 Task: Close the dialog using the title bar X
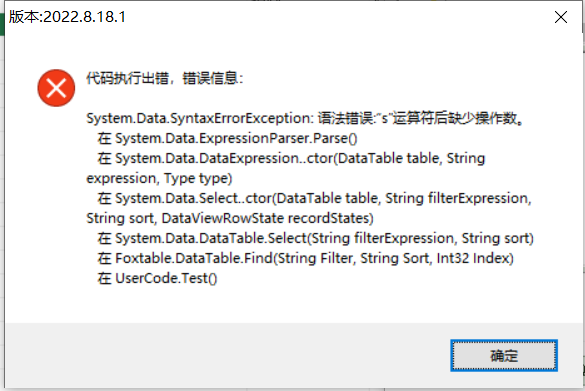click(561, 17)
